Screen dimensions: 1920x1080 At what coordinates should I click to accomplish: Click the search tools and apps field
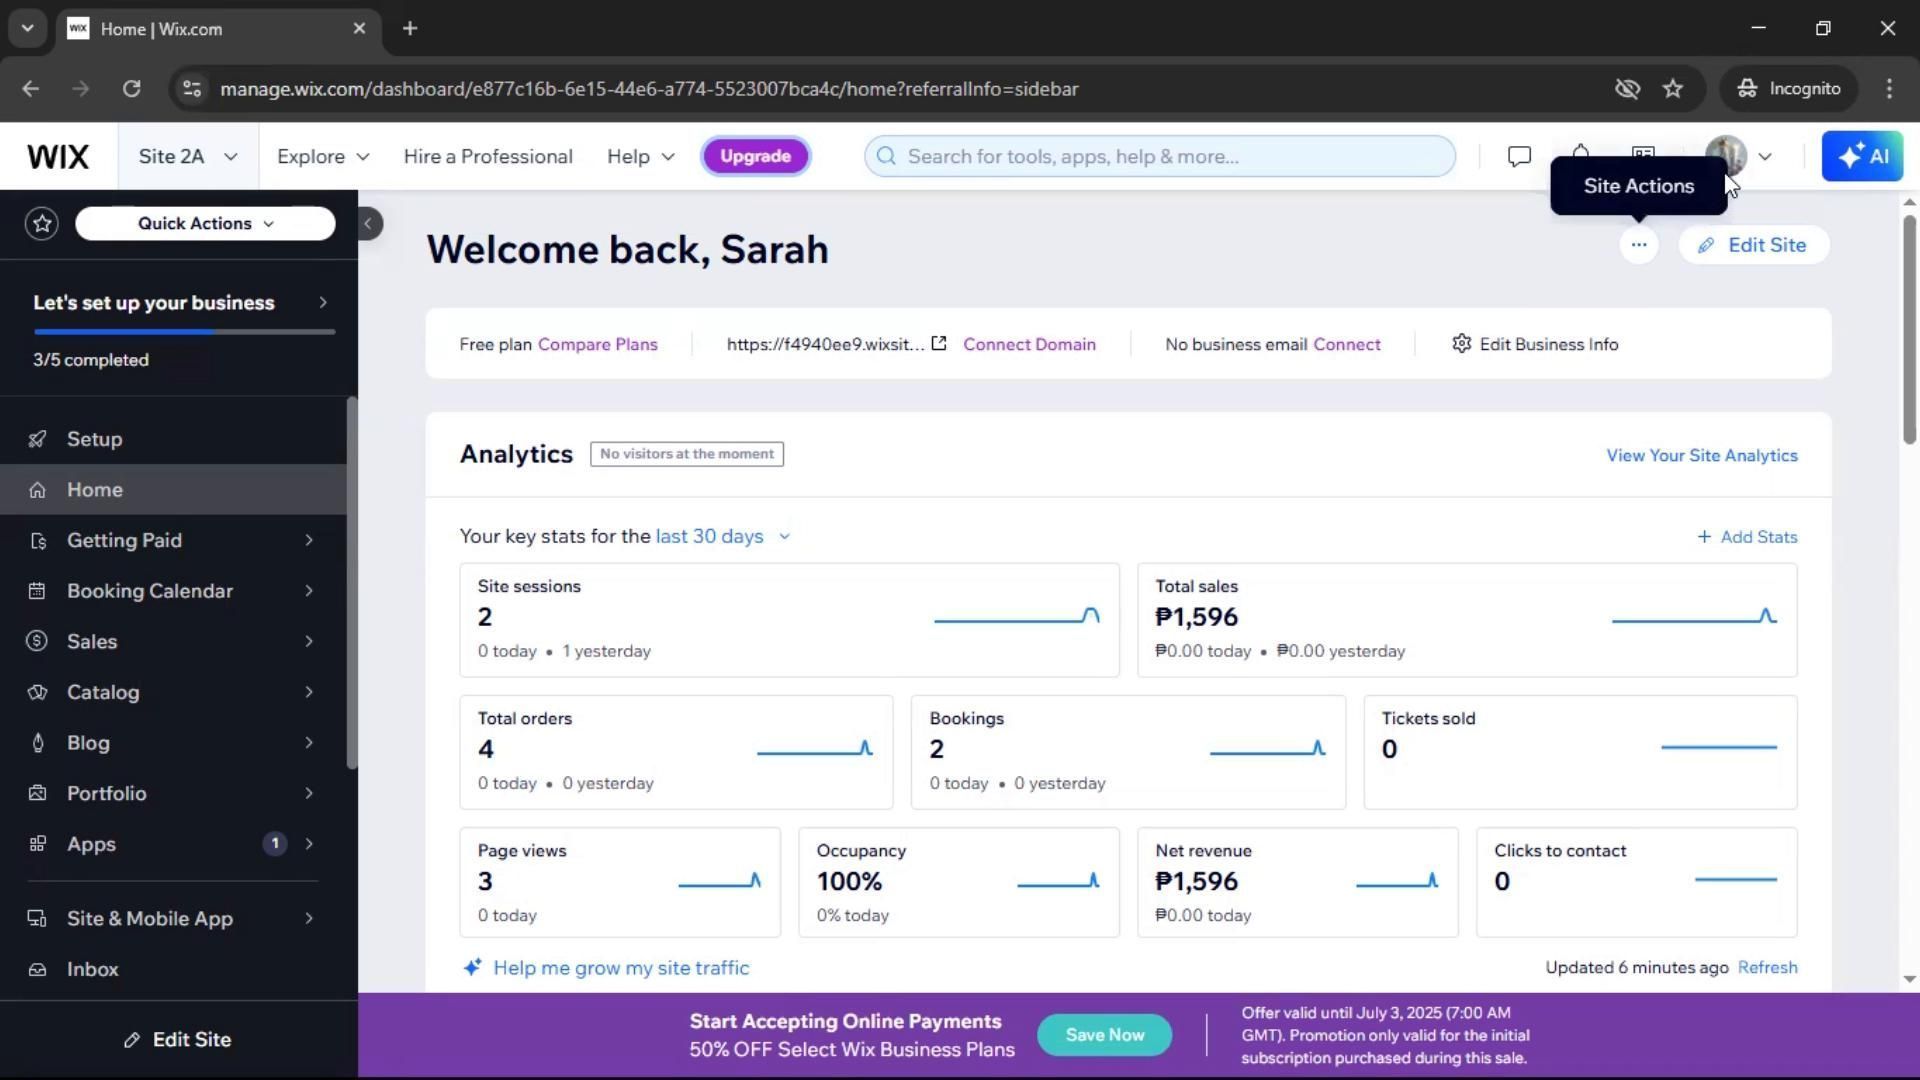(x=1160, y=156)
